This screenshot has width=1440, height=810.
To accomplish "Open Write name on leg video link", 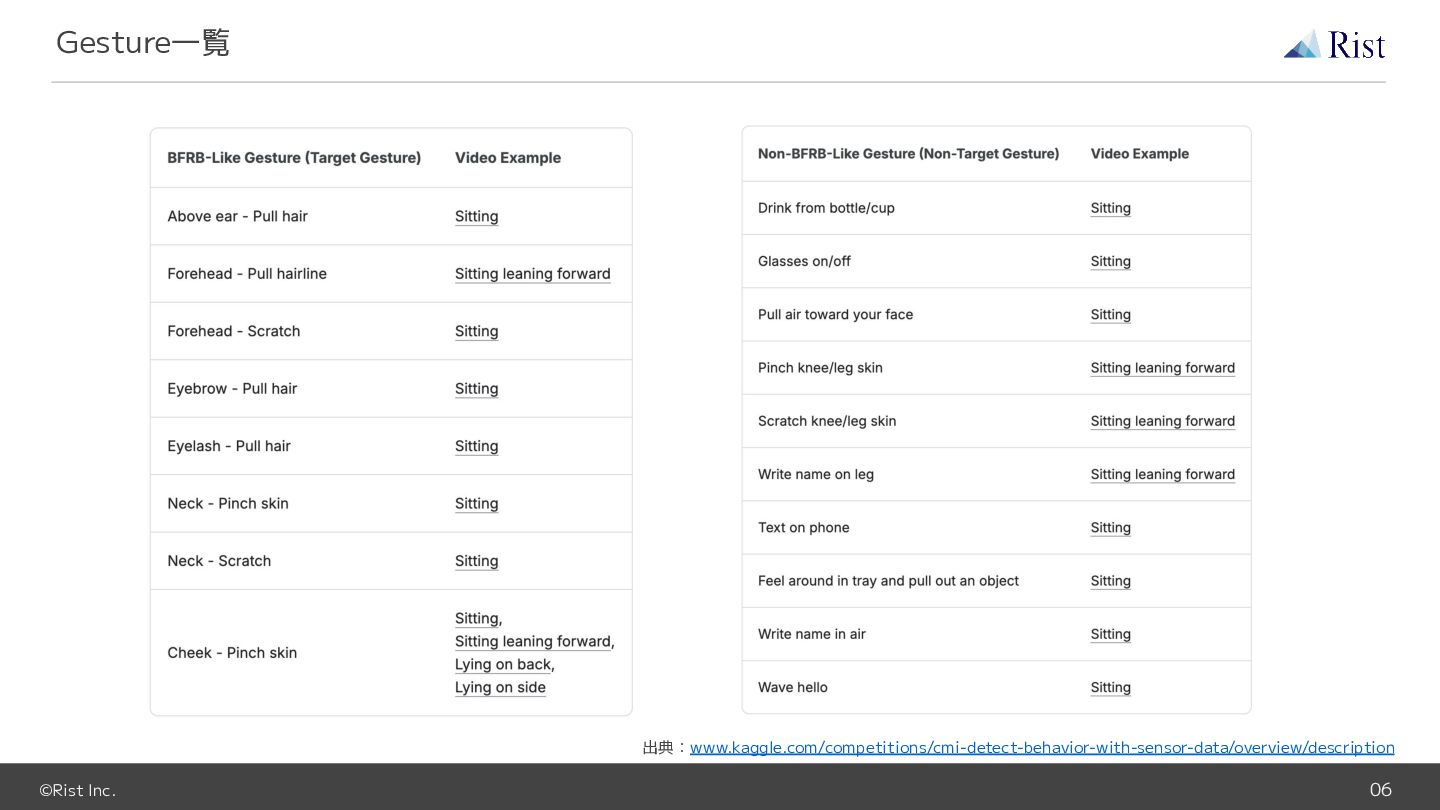I will coord(1162,474).
